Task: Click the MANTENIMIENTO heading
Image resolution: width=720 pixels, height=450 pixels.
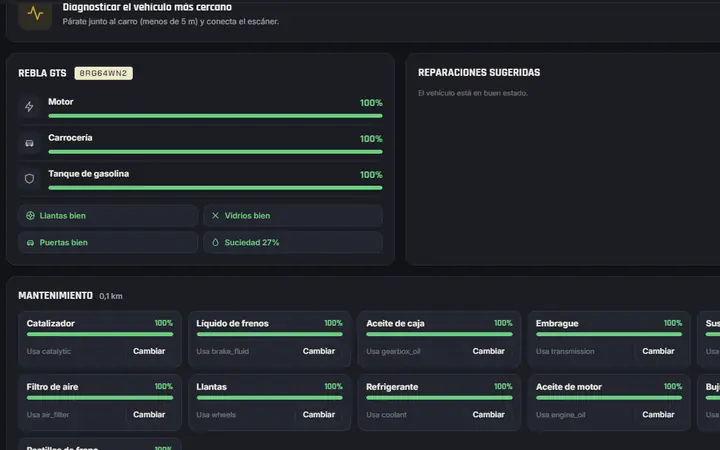Action: (x=55, y=295)
